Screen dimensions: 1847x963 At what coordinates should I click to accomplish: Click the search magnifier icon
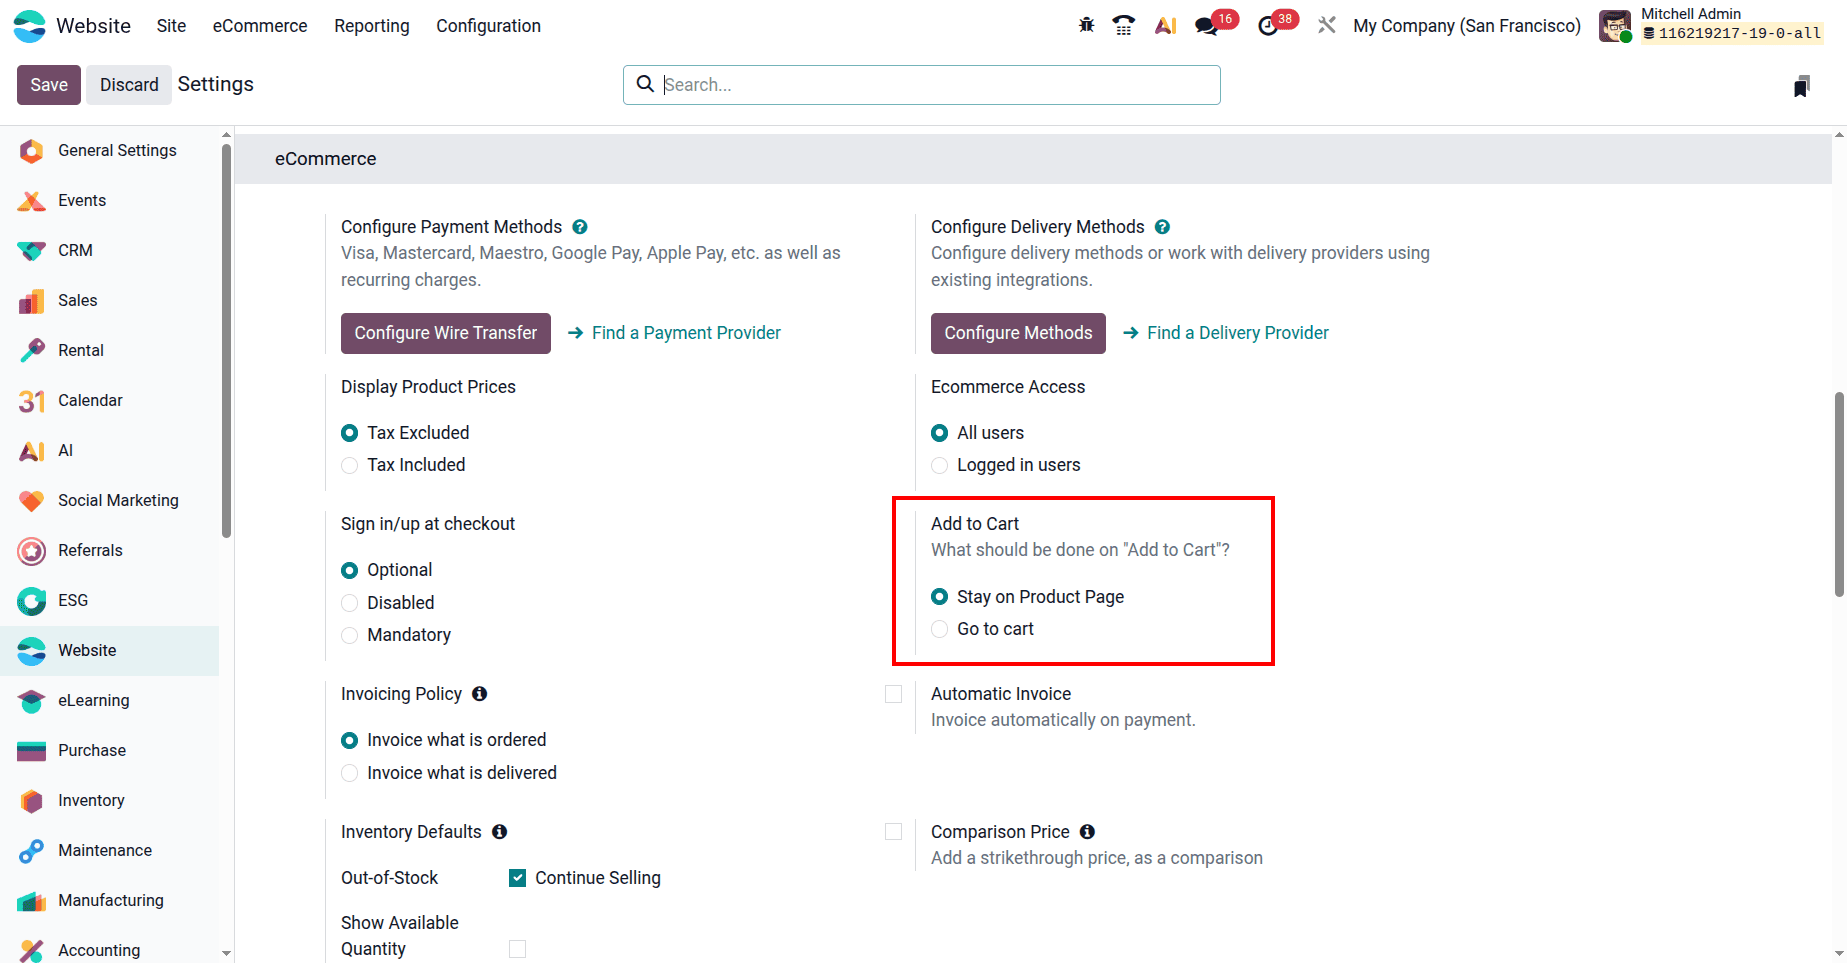pos(646,84)
